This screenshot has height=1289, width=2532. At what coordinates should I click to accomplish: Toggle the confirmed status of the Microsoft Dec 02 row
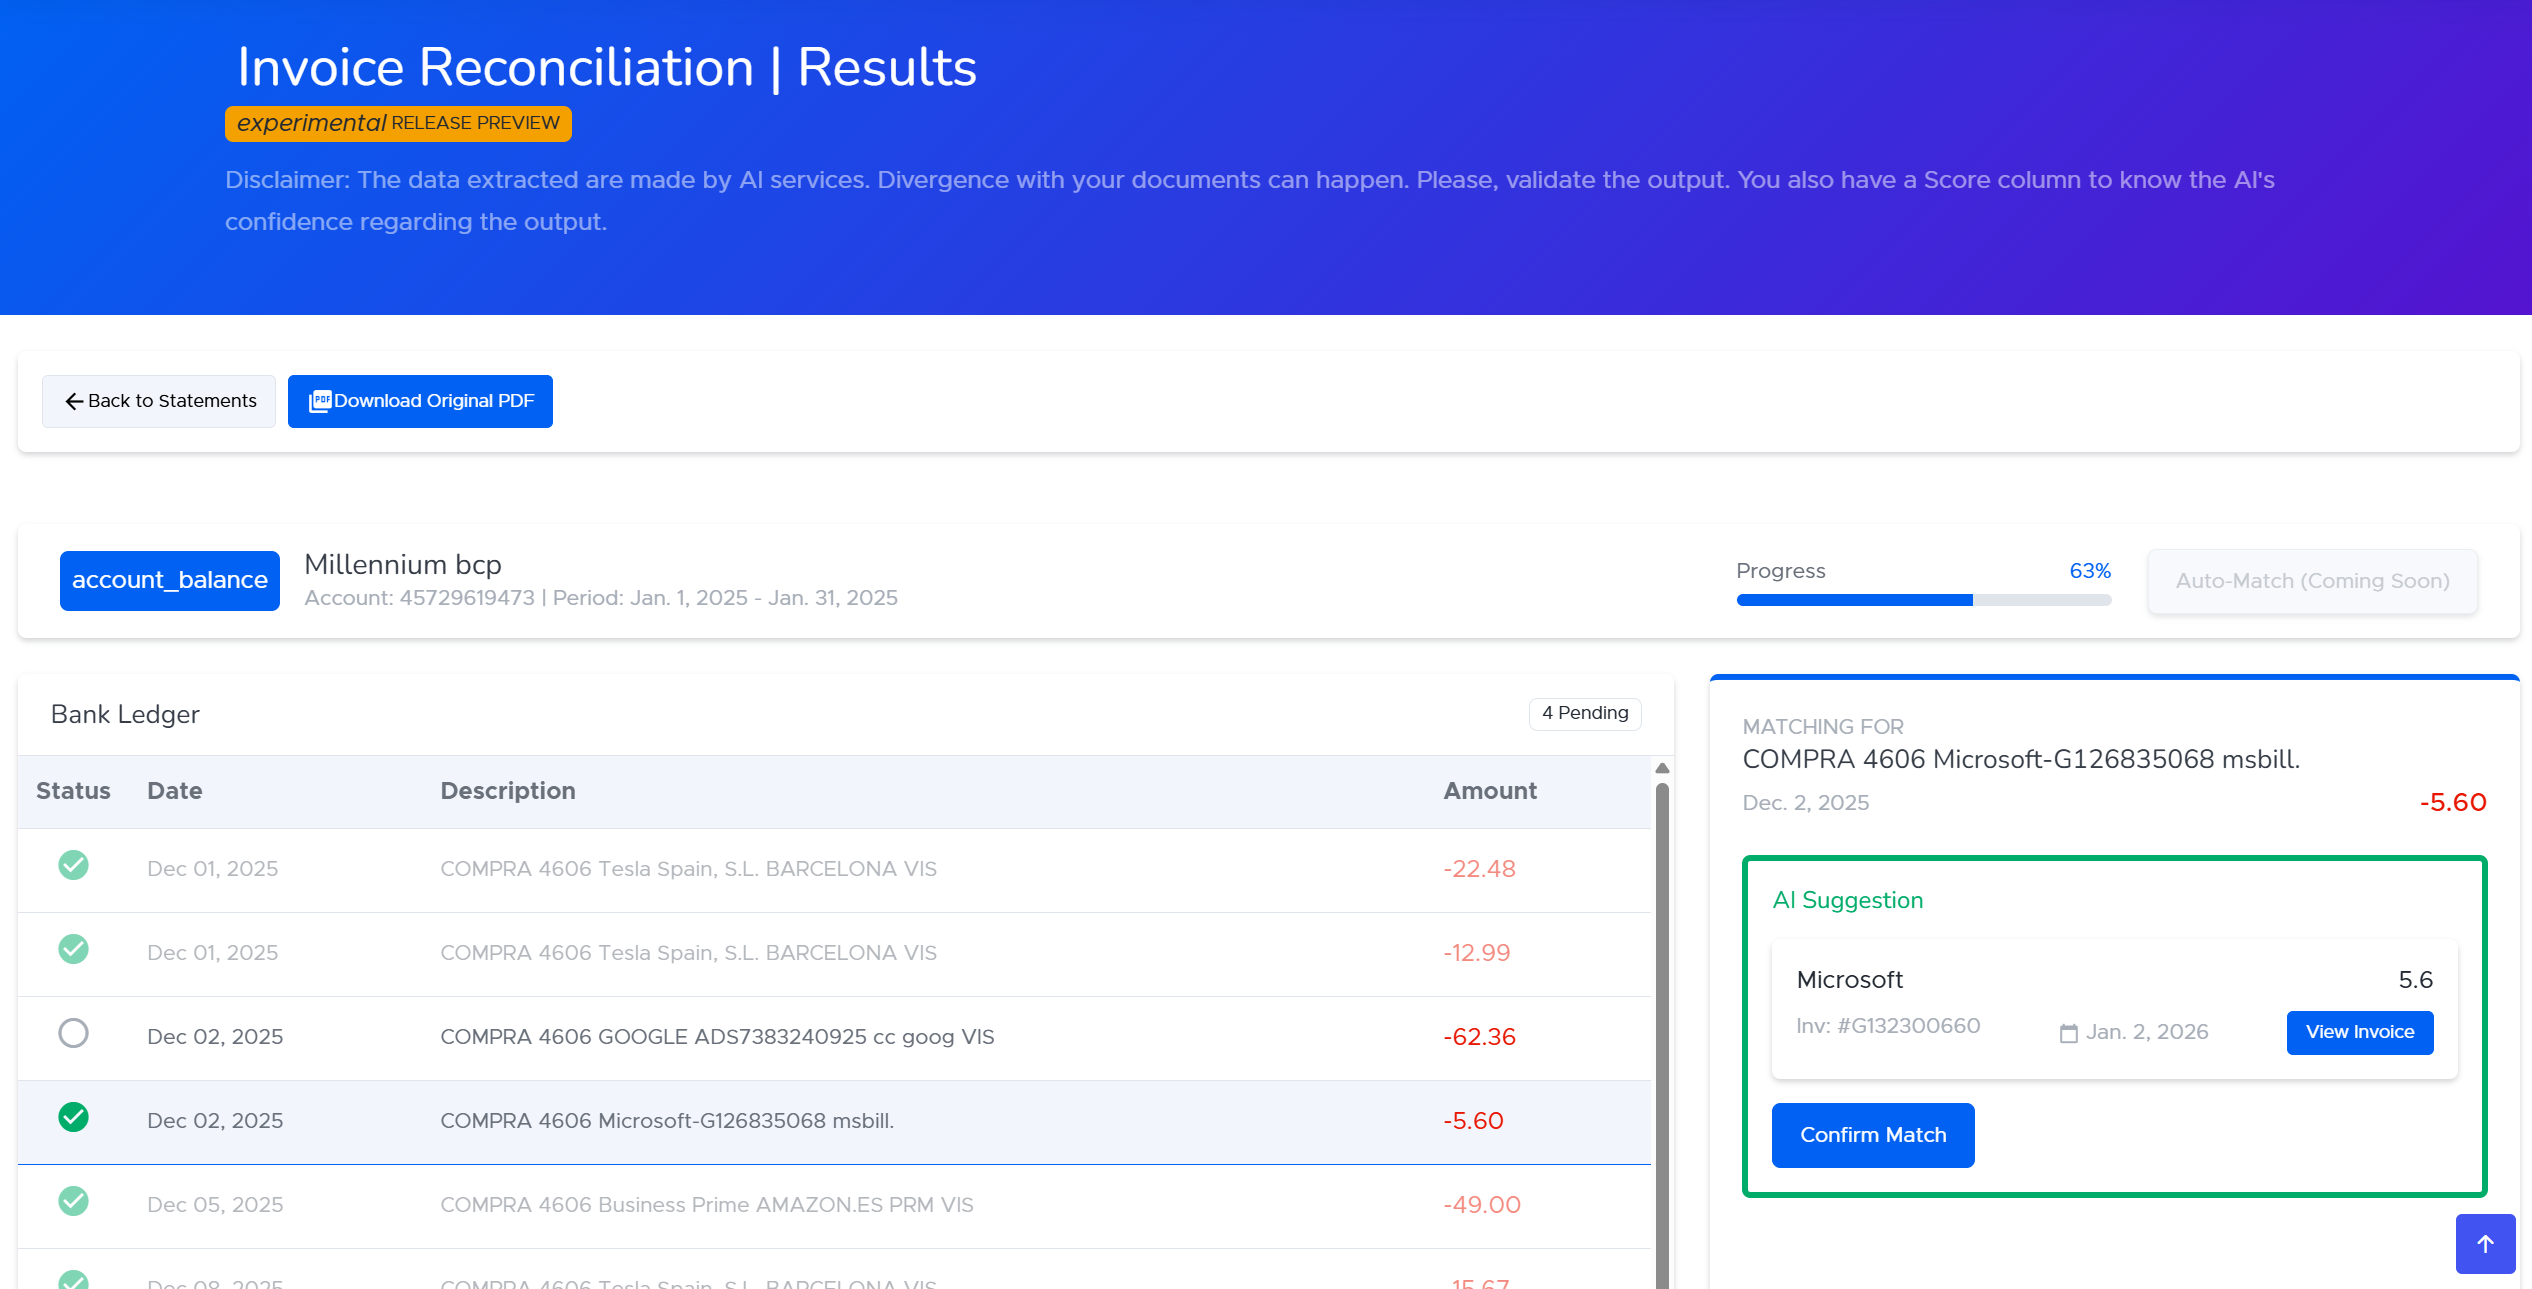coord(73,1119)
